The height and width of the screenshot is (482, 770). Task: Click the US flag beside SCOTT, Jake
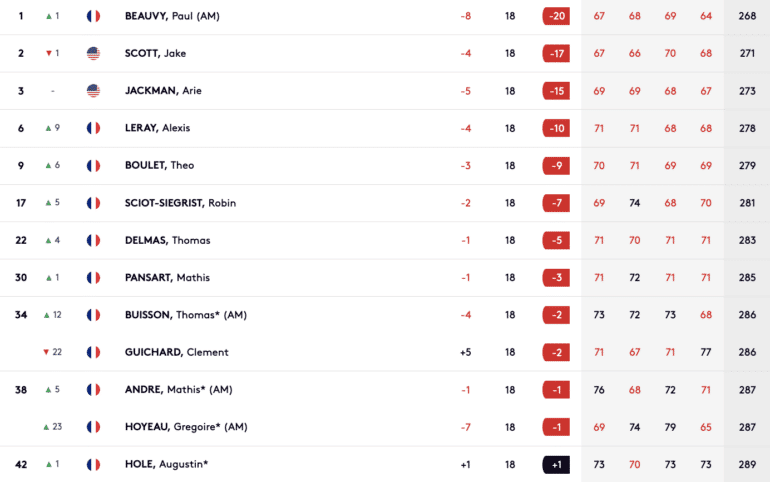tap(93, 54)
